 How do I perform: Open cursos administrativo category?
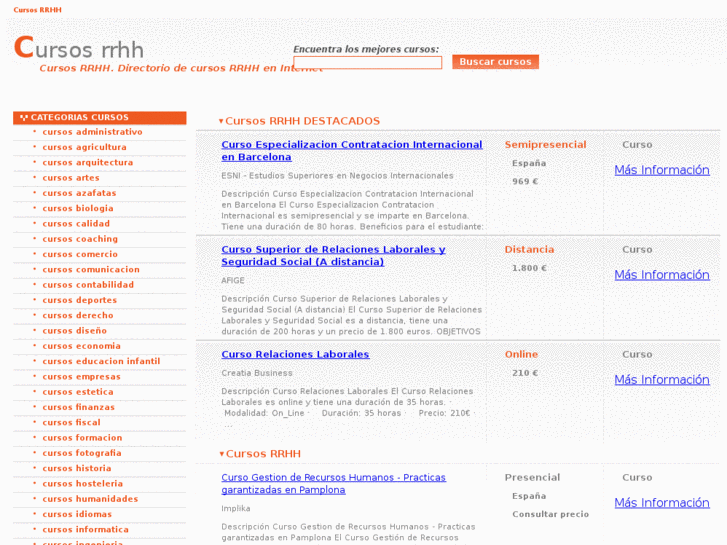tap(92, 132)
